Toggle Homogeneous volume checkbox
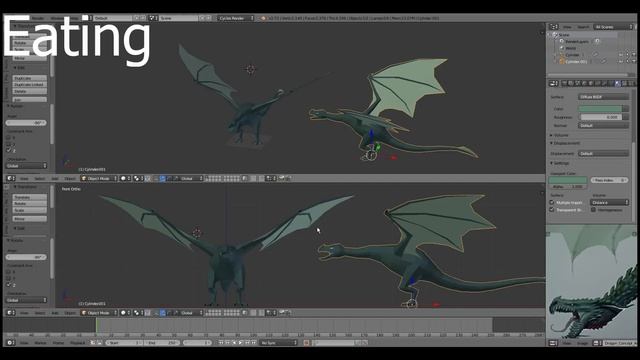Image resolution: width=640 pixels, height=360 pixels. point(593,210)
